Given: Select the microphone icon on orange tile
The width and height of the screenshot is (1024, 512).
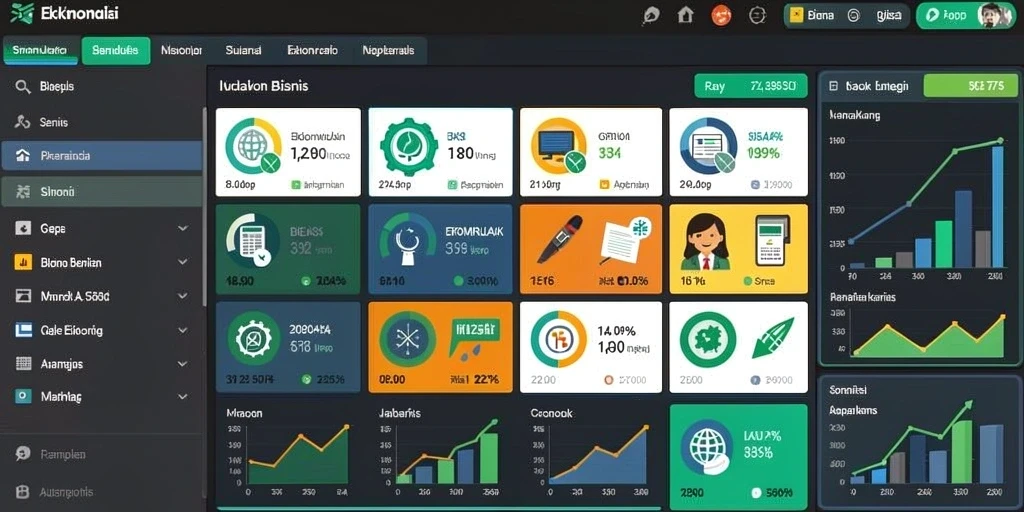Looking at the screenshot, I should click(560, 240).
